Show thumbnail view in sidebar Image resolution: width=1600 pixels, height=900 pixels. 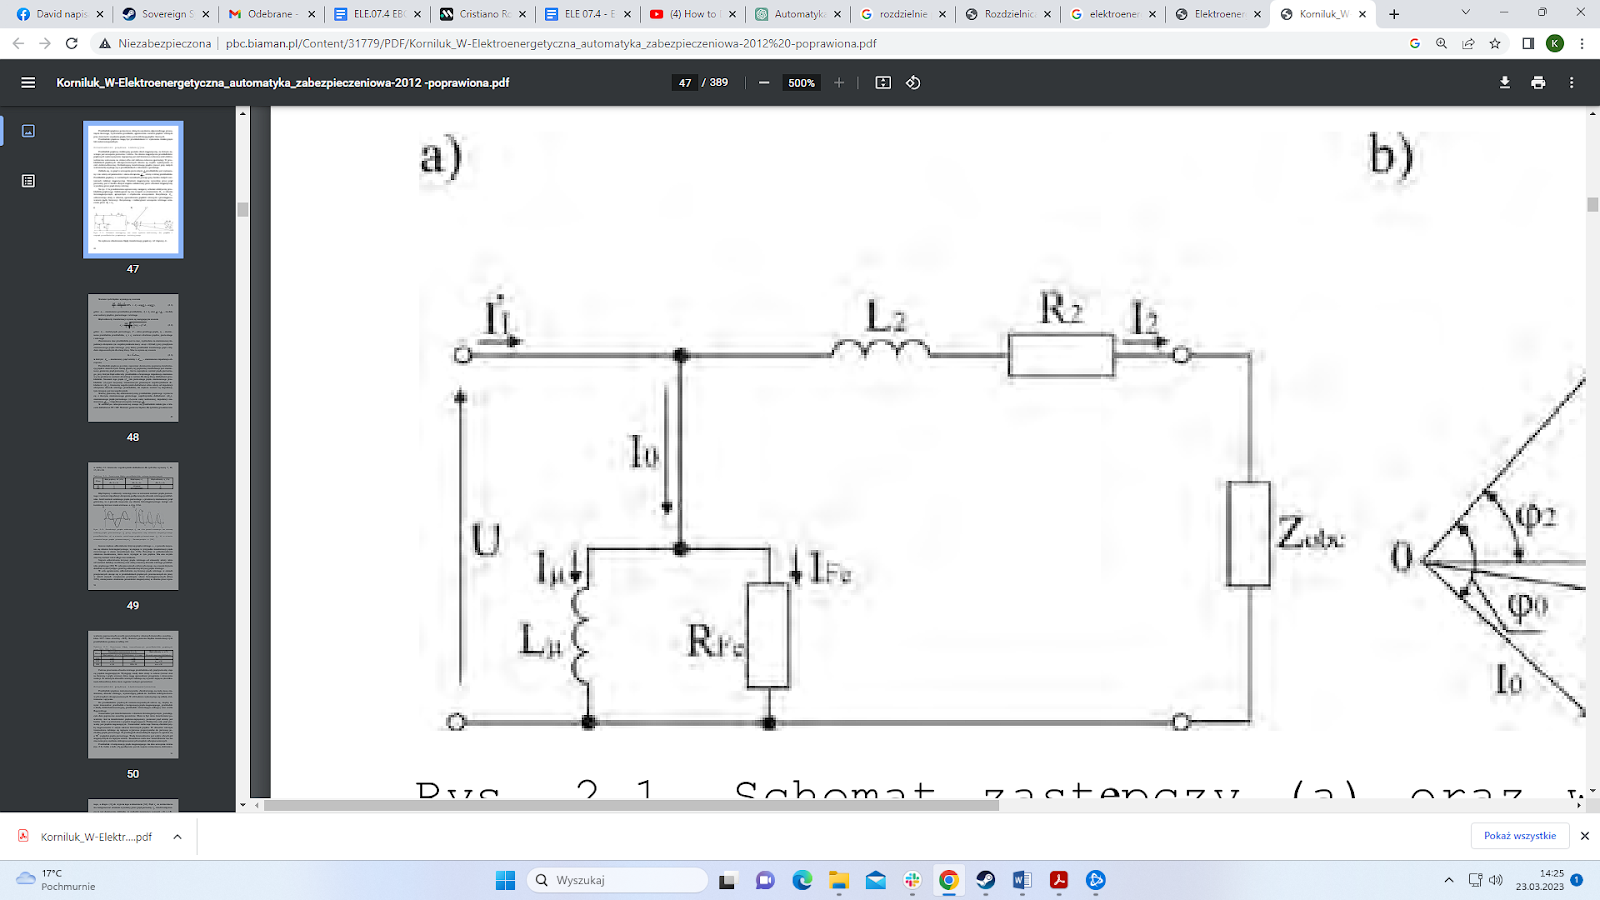[28, 131]
